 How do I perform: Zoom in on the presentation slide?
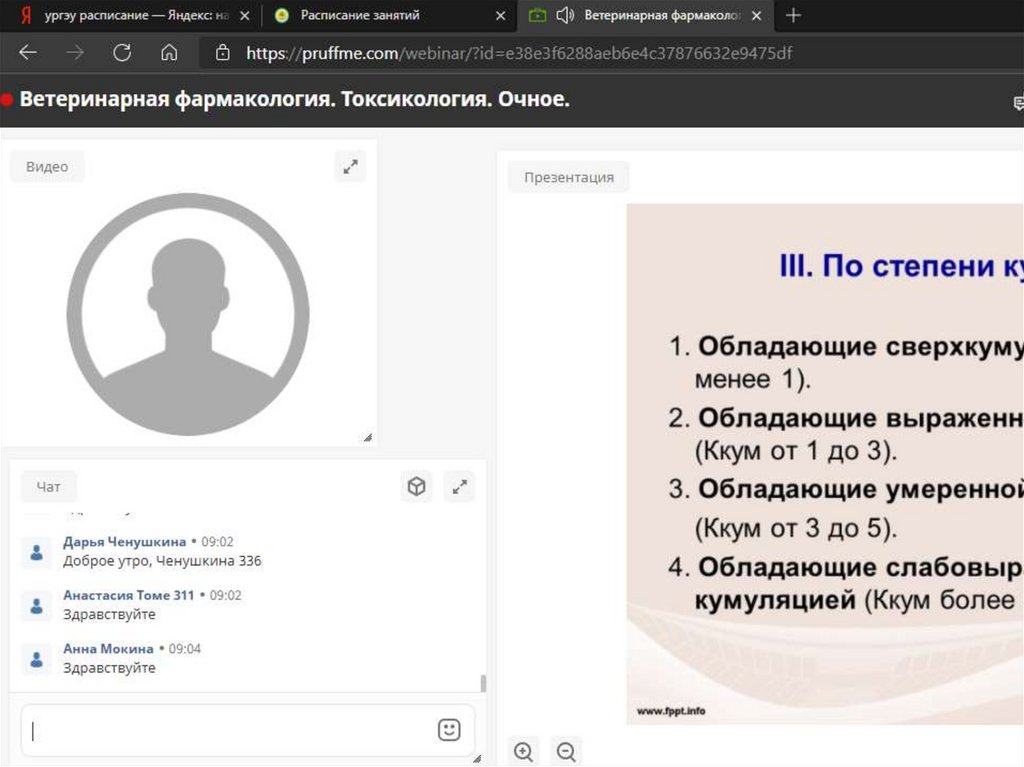523,751
